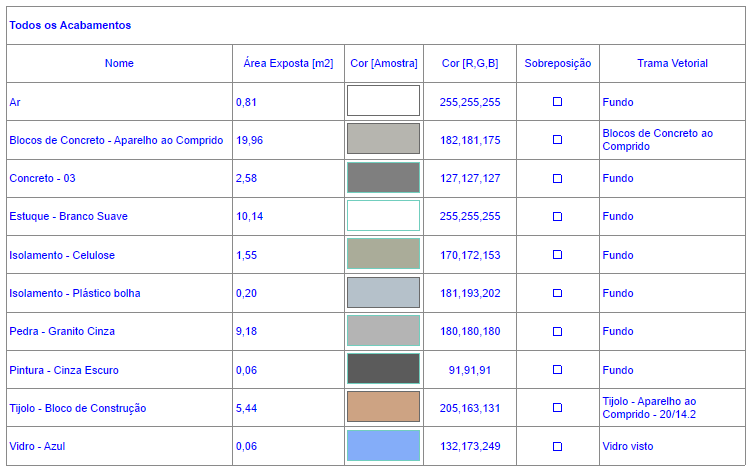Toggle Sobreposição checkbox for Ar row

click(x=558, y=102)
